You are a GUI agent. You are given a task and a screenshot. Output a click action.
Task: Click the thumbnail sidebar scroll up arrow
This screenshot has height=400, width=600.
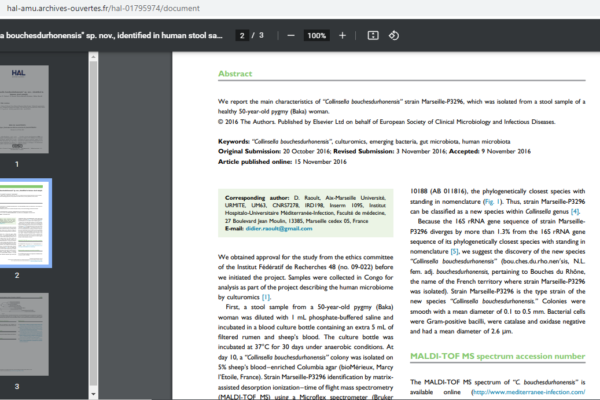[93, 57]
